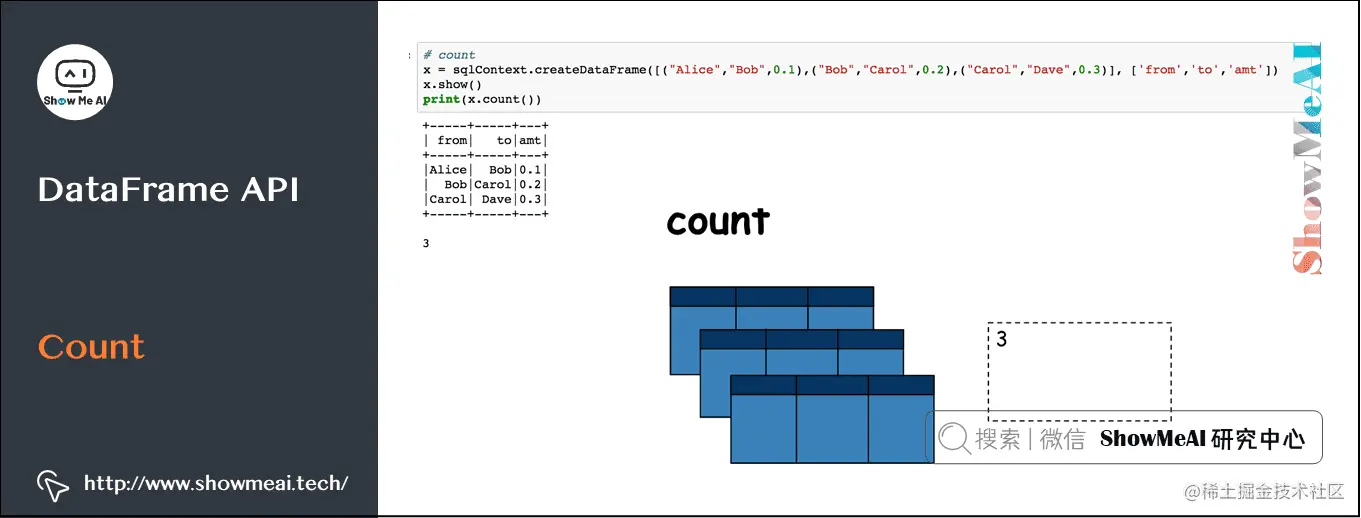Click the printed "3" below the output table

point(426,243)
